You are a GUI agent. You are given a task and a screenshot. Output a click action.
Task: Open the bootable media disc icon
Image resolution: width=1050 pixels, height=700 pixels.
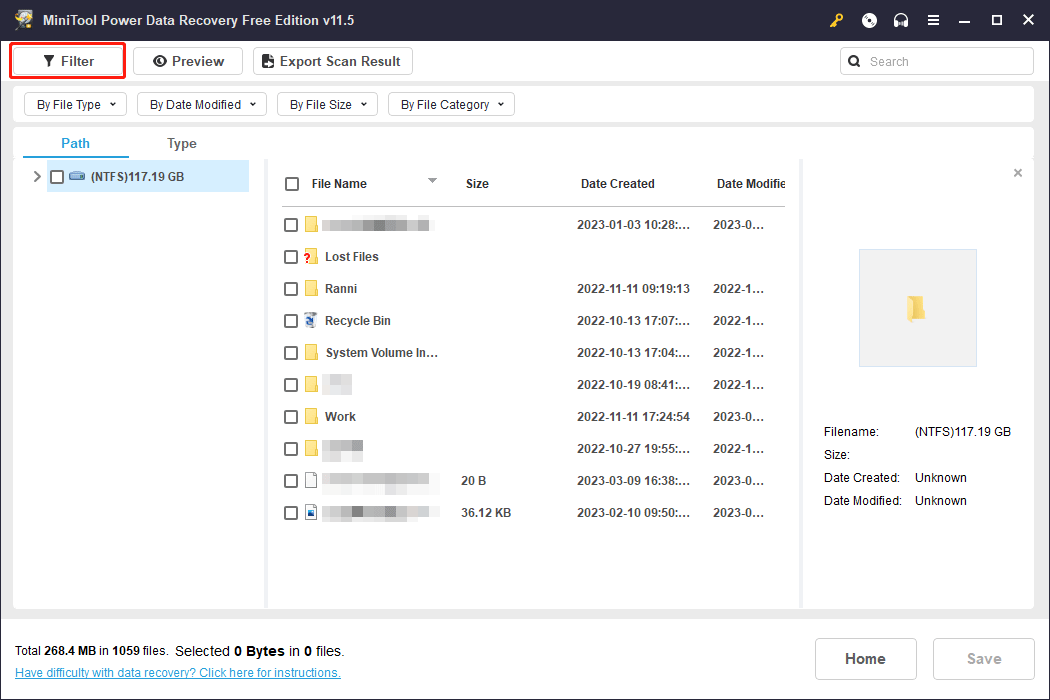(869, 20)
